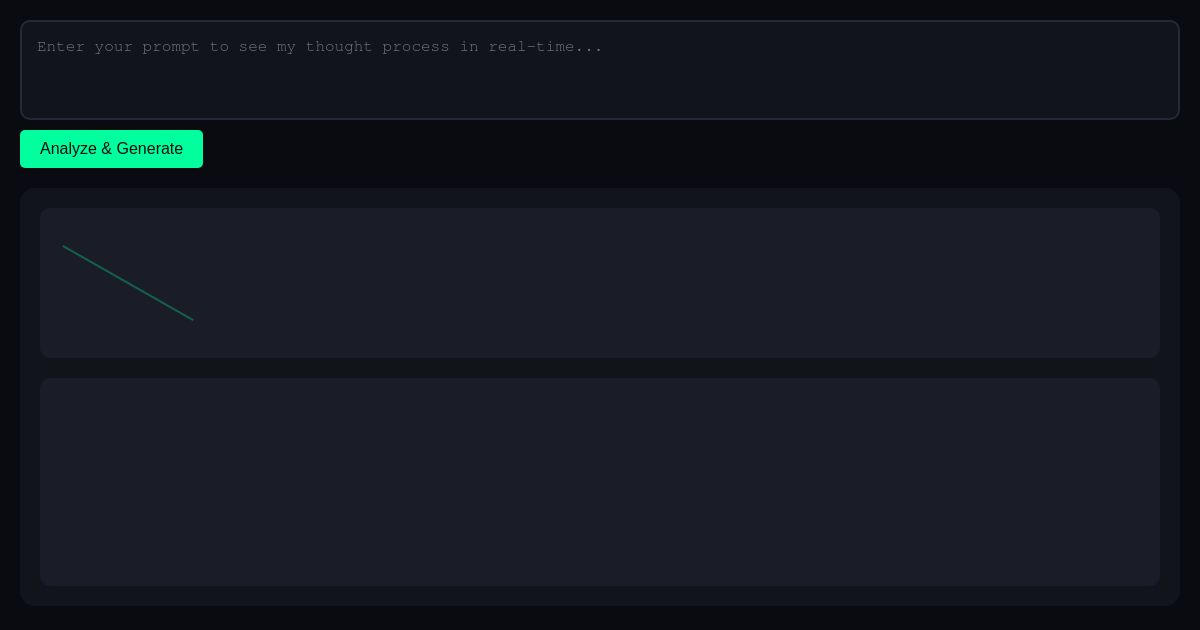This screenshot has height=630, width=1200.
Task: Click the bottom-right end of the green line
Action: point(192,319)
